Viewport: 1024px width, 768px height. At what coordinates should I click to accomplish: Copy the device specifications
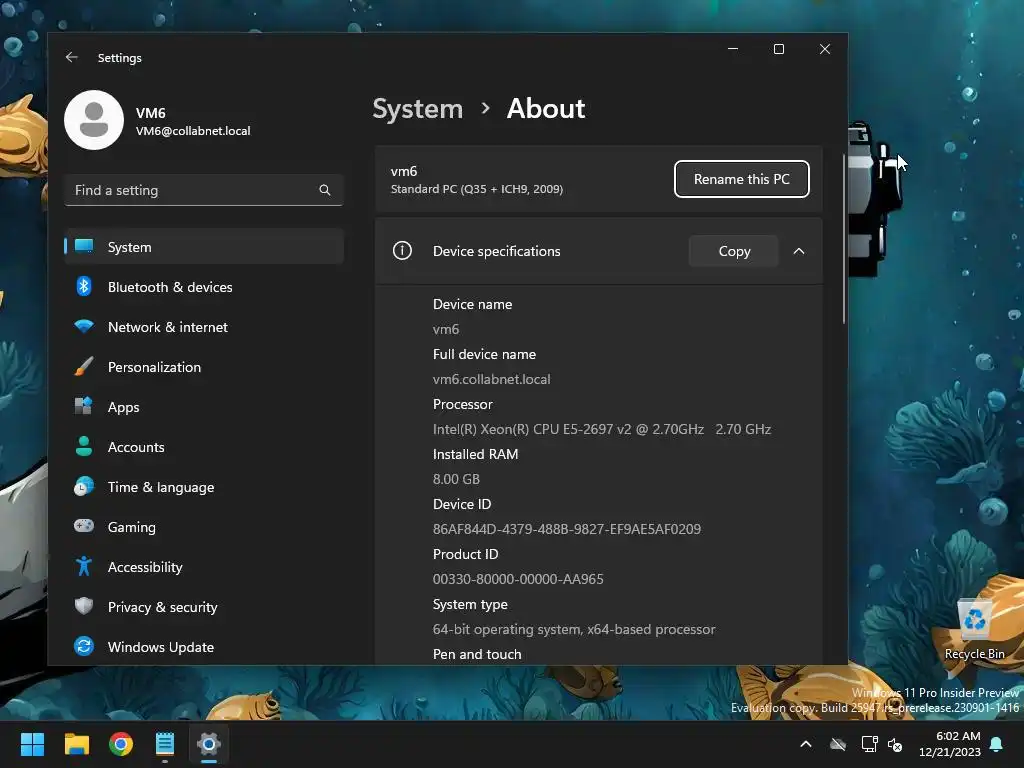pyautogui.click(x=734, y=251)
